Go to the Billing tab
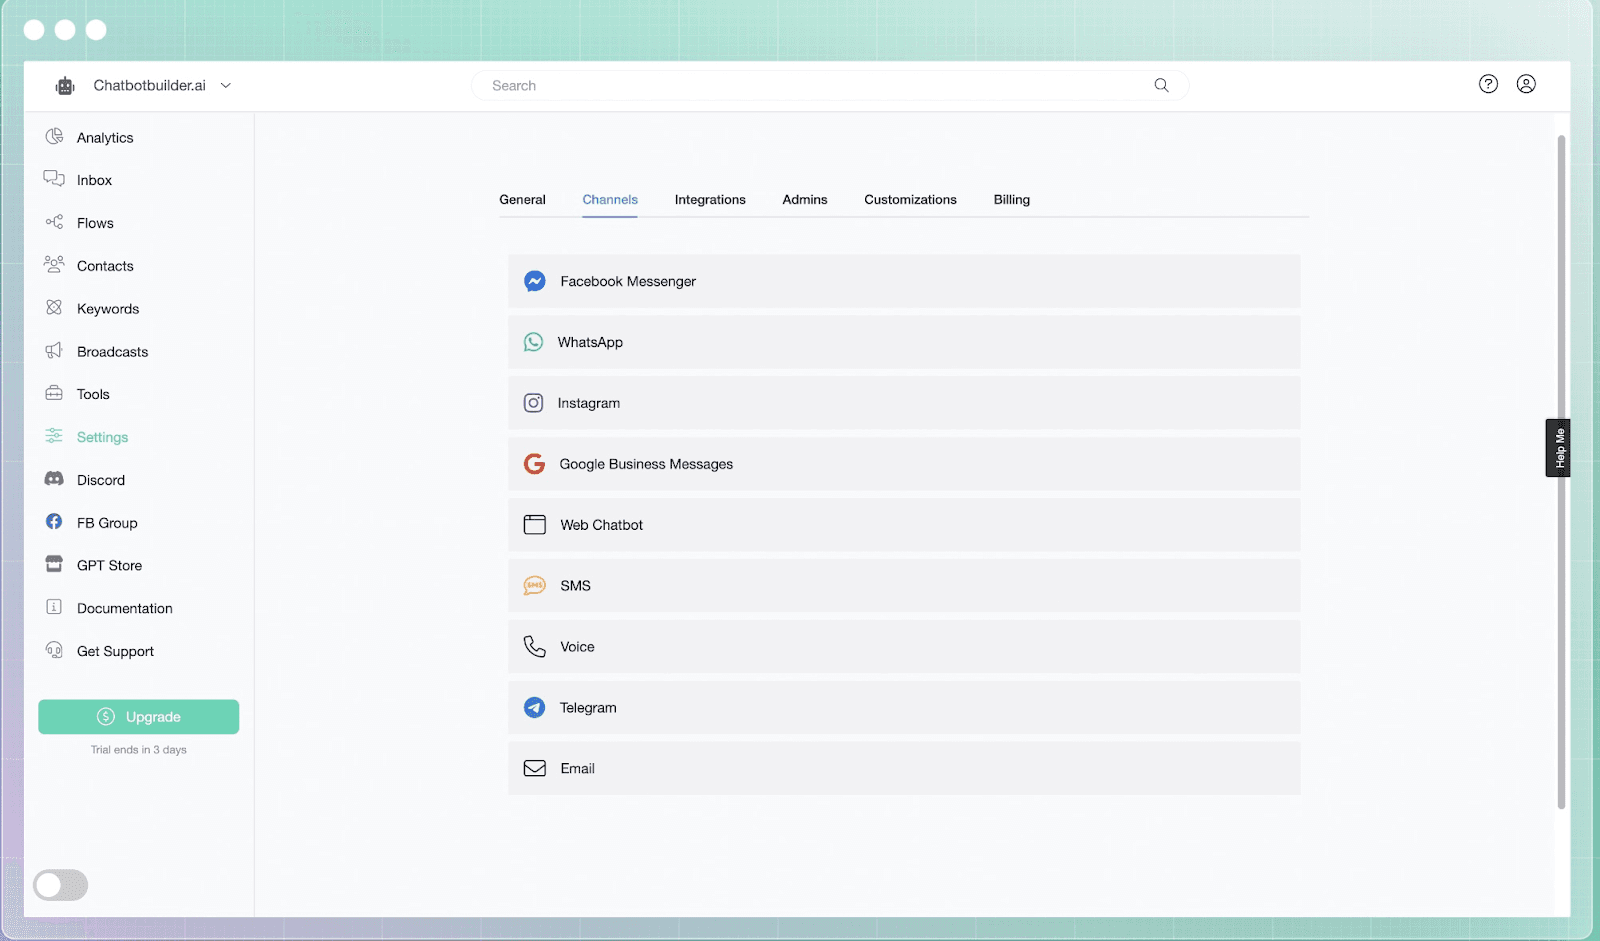 pyautogui.click(x=1012, y=200)
